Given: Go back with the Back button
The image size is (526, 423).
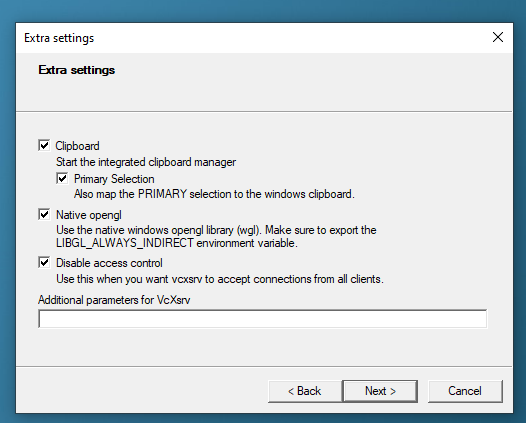Looking at the screenshot, I should tap(305, 391).
